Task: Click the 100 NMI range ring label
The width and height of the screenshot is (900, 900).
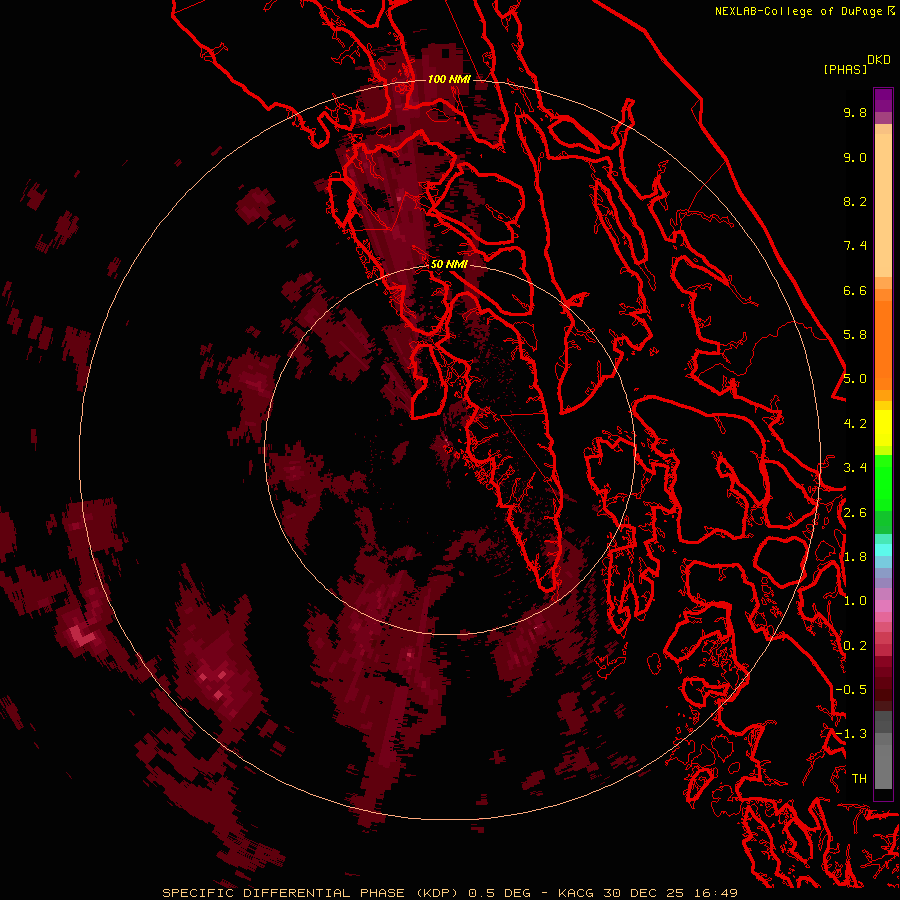Action: point(449,79)
